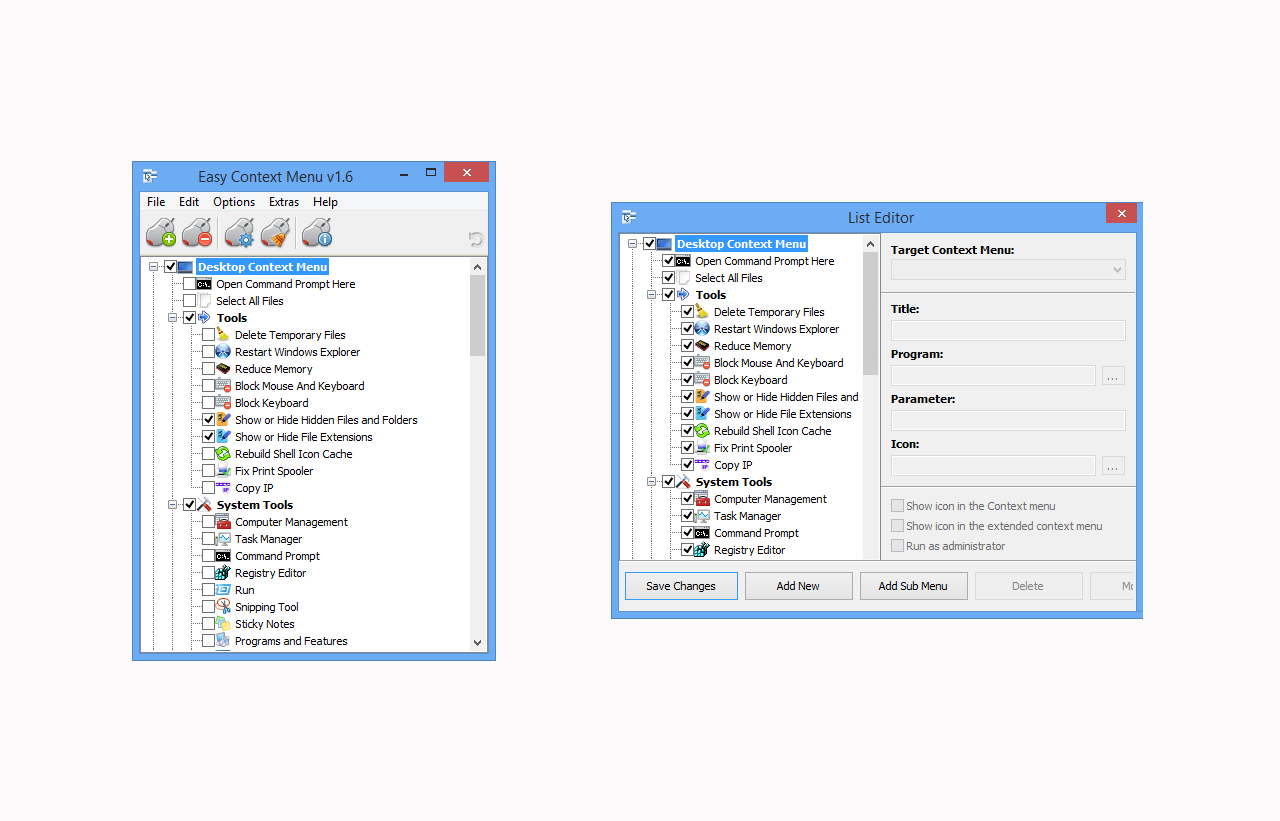Click the Snipping Tool scissors icon in main window
The height and width of the screenshot is (821, 1280).
click(223, 607)
